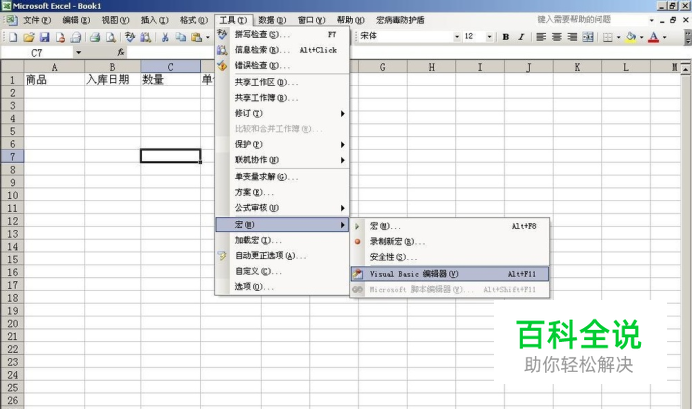Expand the 保护 submenu
The height and width of the screenshot is (409, 692).
click(282, 144)
